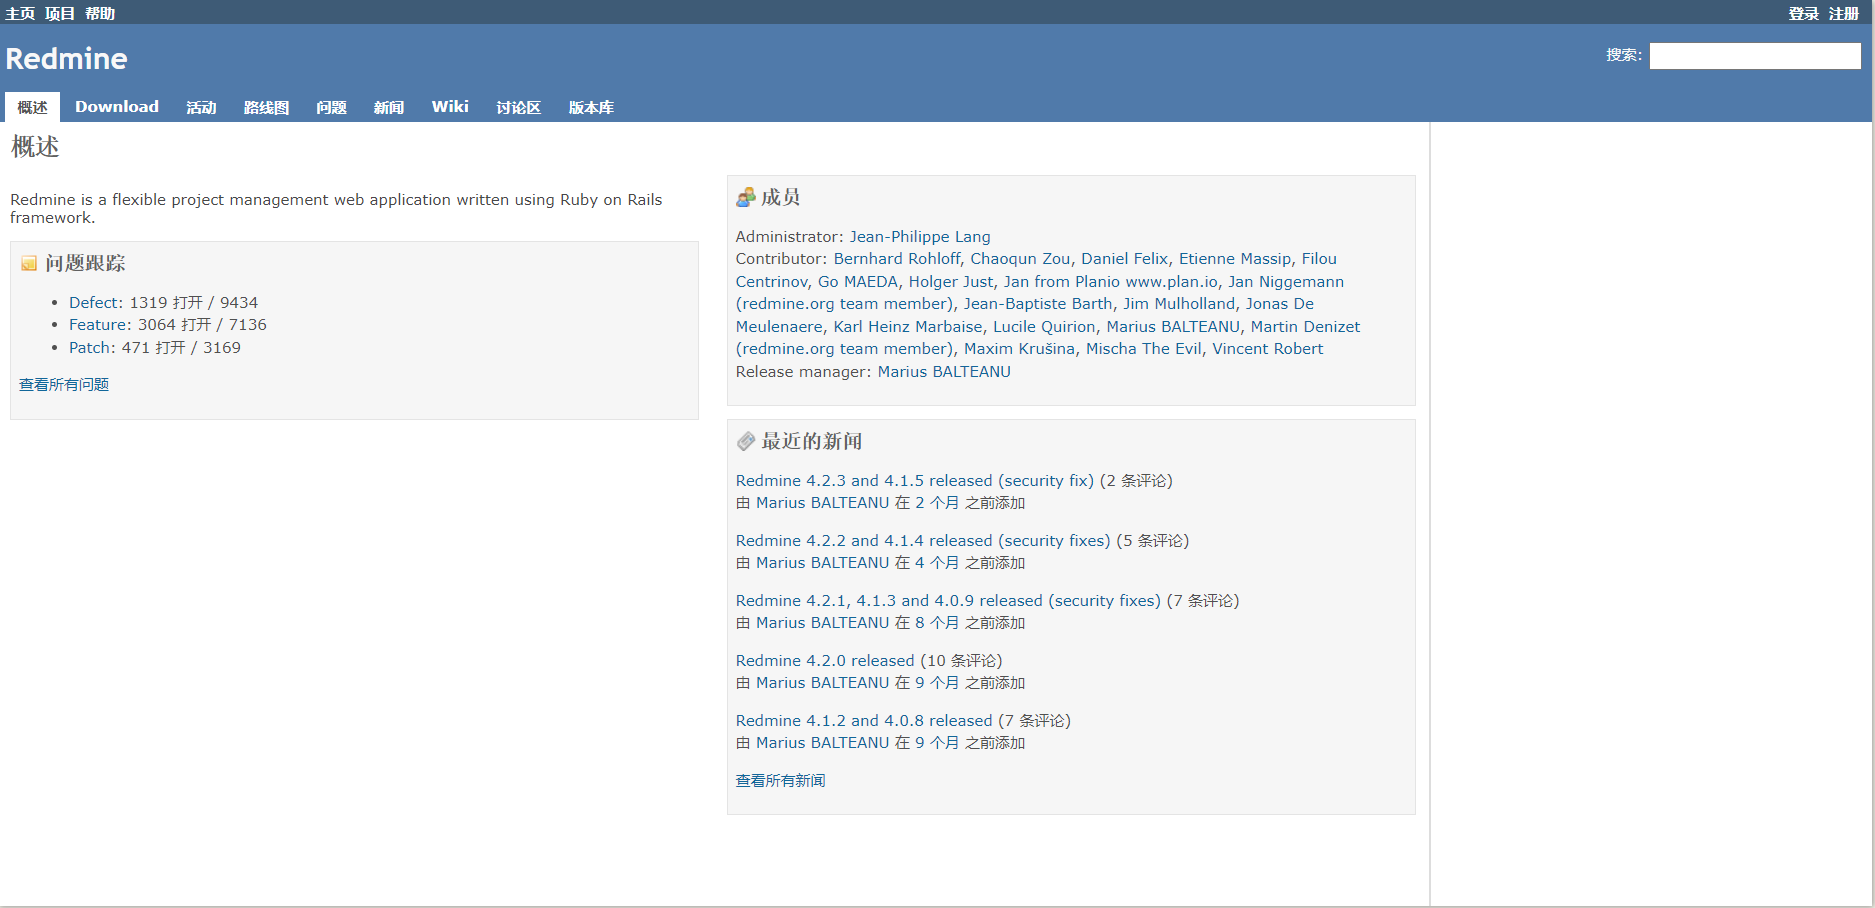Open Bernhard Rohloff's profile

tap(896, 258)
